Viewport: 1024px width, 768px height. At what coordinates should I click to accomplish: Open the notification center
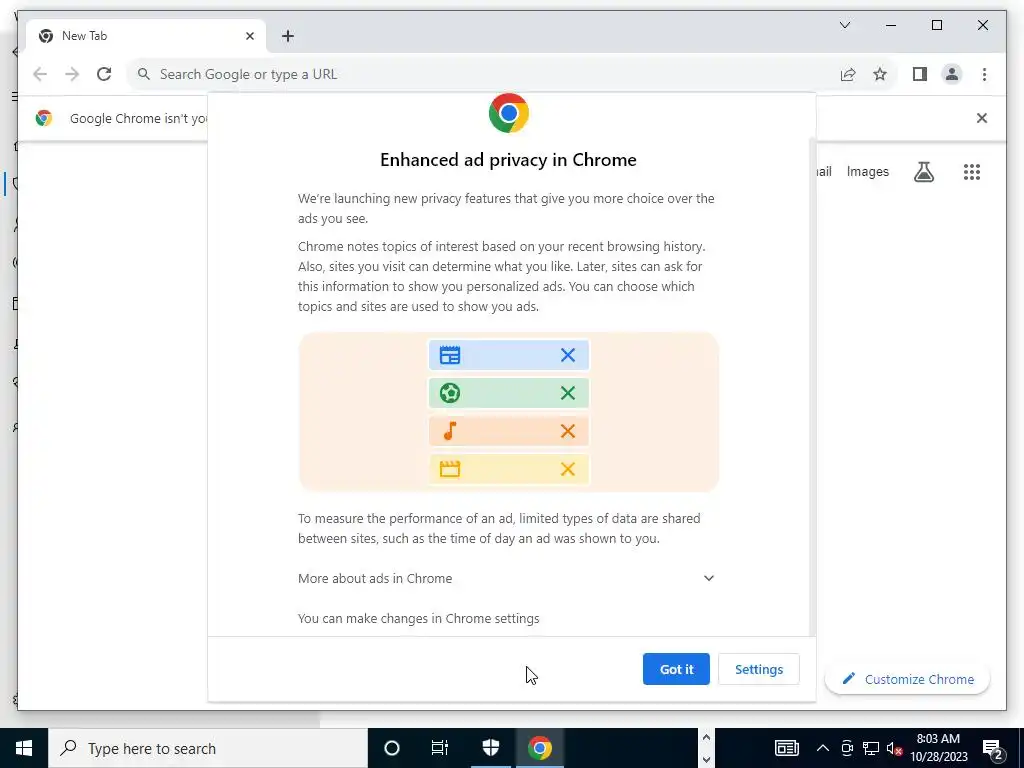pyautogui.click(x=993, y=748)
